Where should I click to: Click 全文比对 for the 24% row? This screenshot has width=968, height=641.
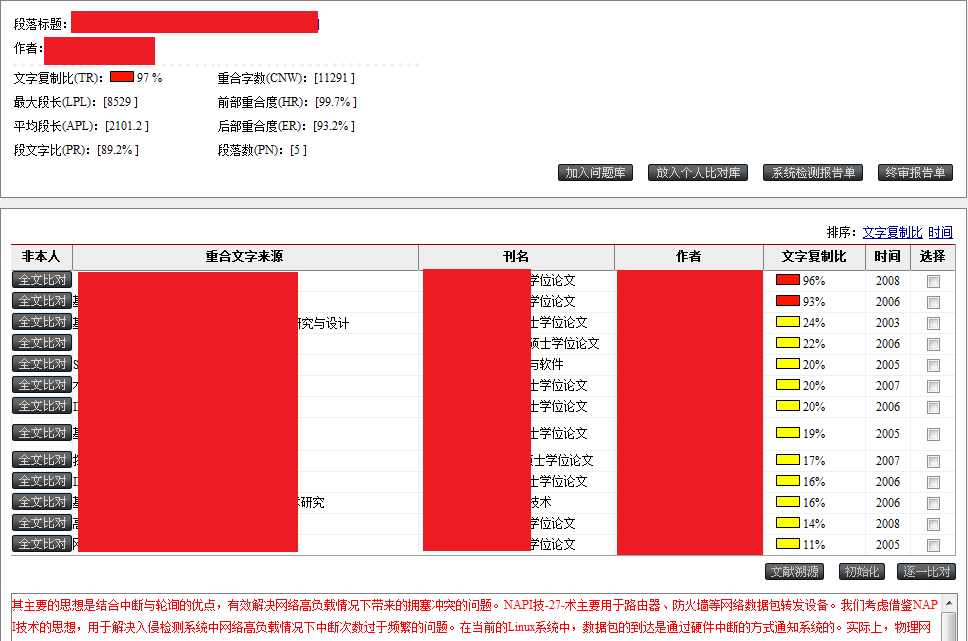tap(42, 322)
